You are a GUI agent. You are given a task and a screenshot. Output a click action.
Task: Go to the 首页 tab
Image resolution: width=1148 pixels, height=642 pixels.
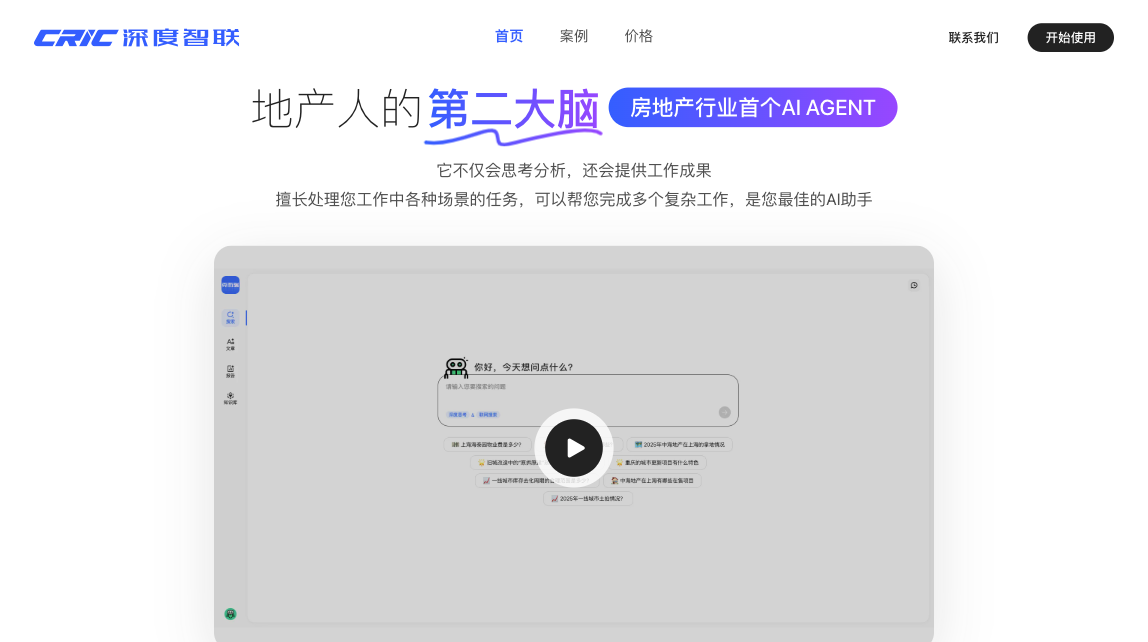tap(509, 36)
